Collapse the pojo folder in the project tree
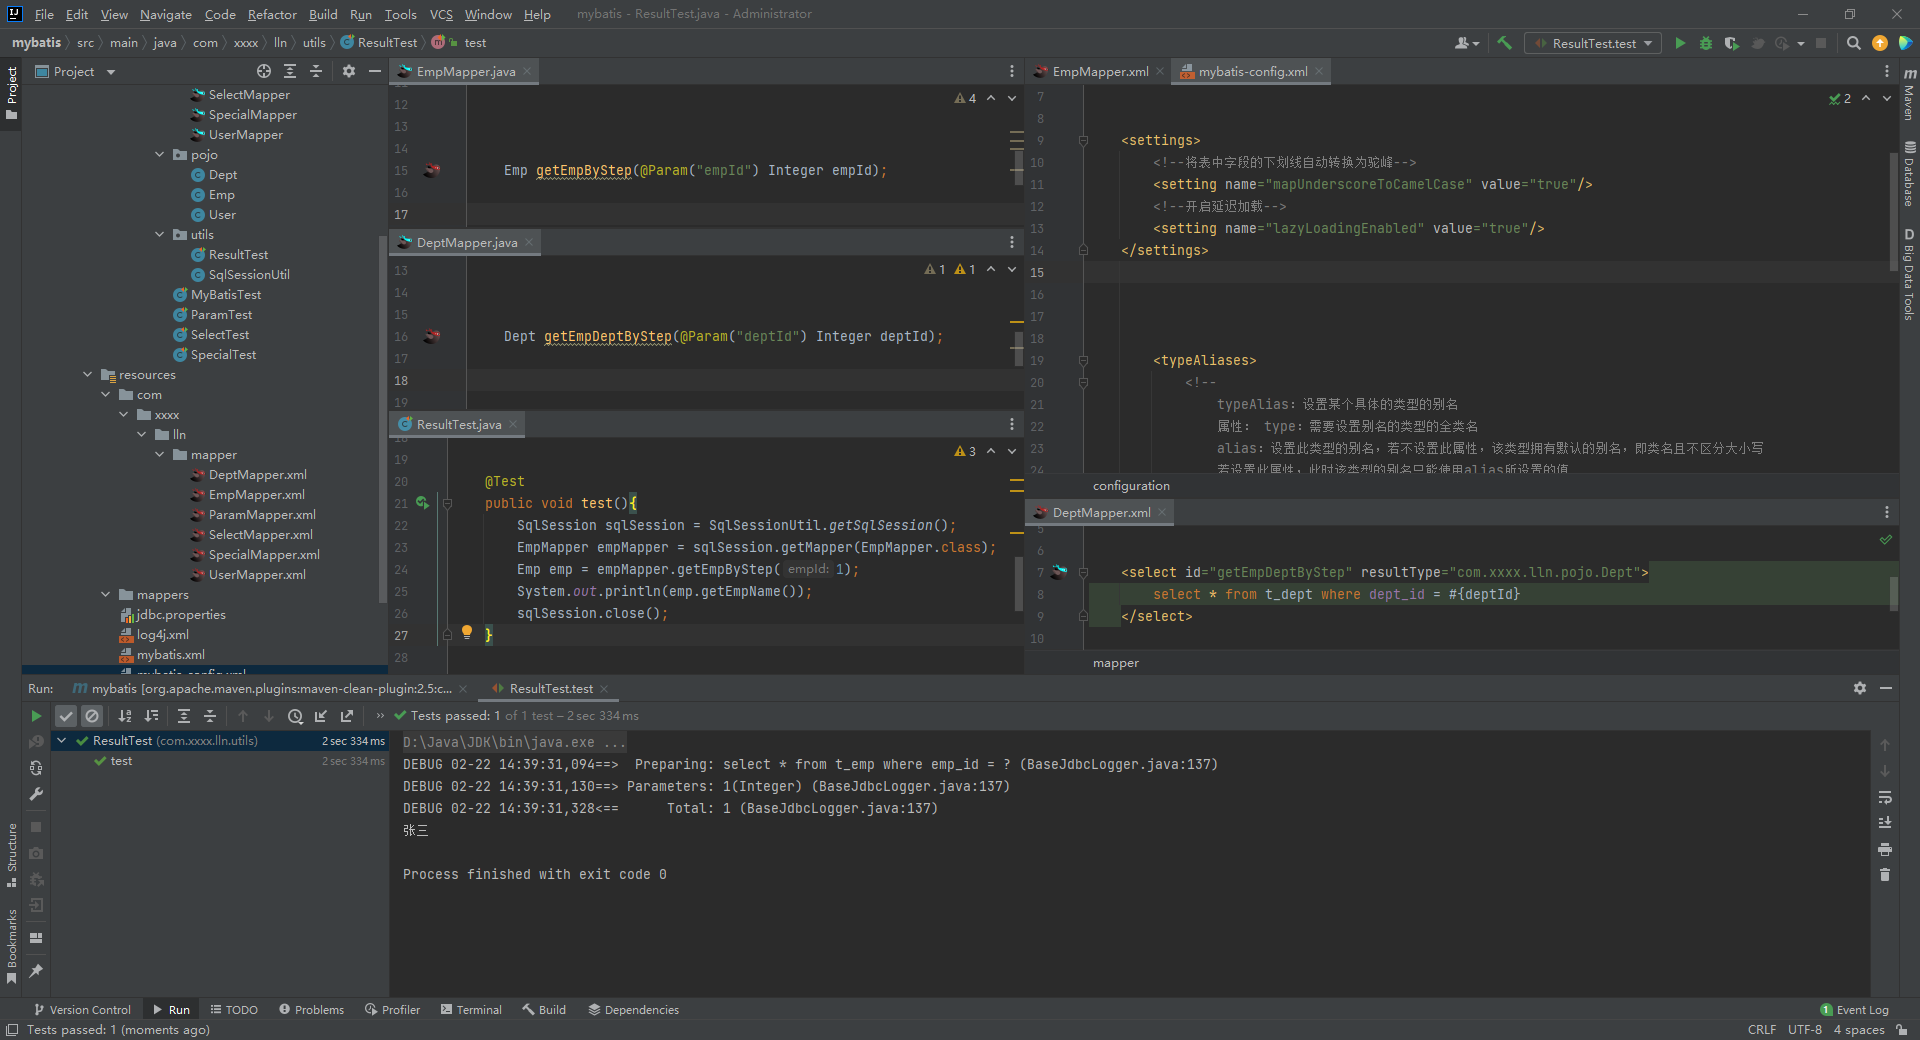Screen dimensions: 1920x1040 tap(160, 154)
